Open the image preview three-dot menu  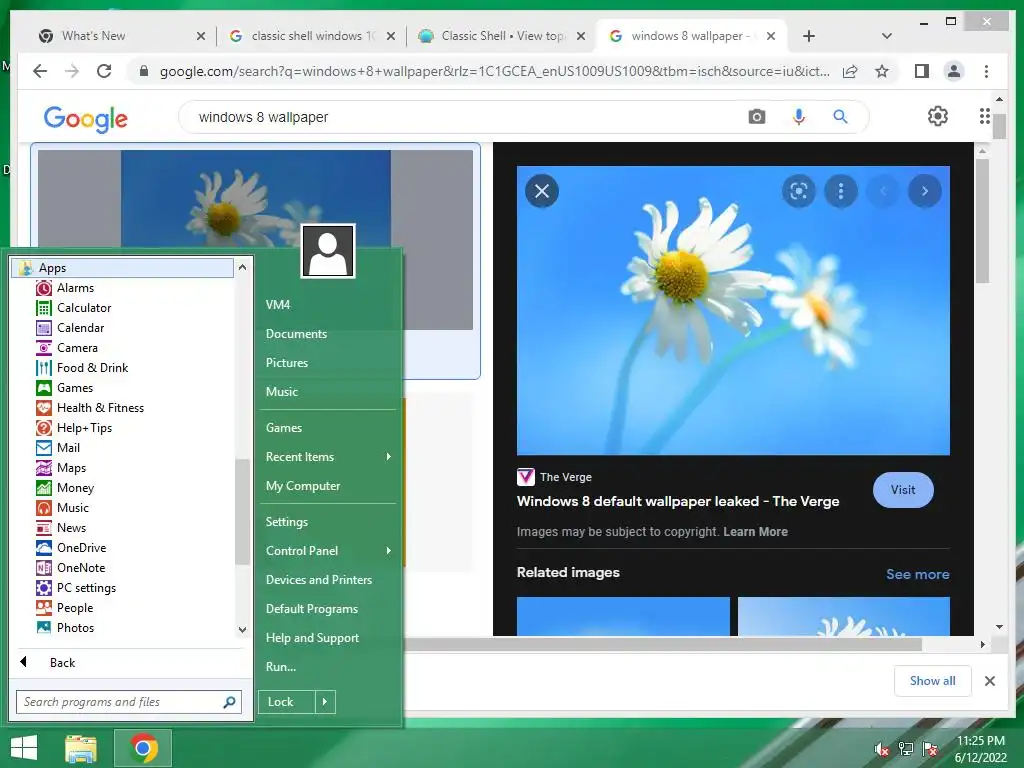[841, 191]
